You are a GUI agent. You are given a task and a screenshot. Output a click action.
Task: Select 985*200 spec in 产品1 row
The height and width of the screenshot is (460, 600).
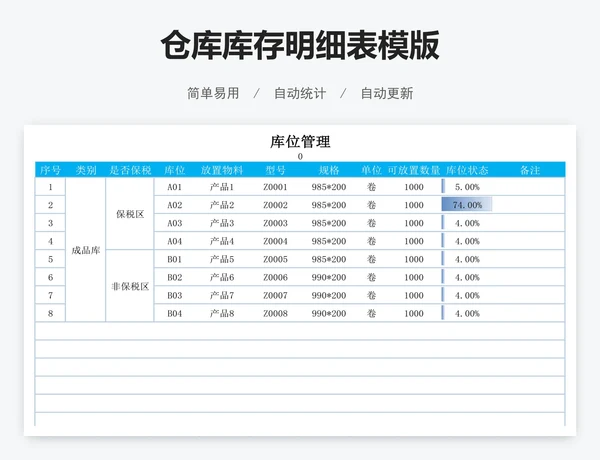[329, 187]
